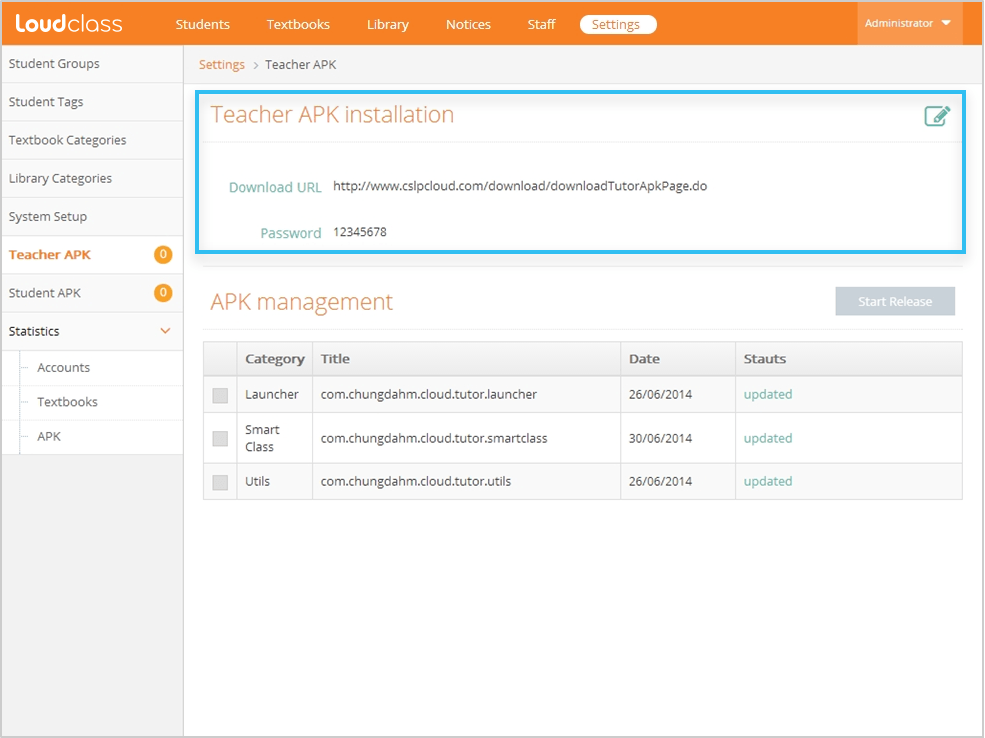Image resolution: width=985 pixels, height=738 pixels.
Task: Open Student Tags in sidebar
Action: (92, 102)
